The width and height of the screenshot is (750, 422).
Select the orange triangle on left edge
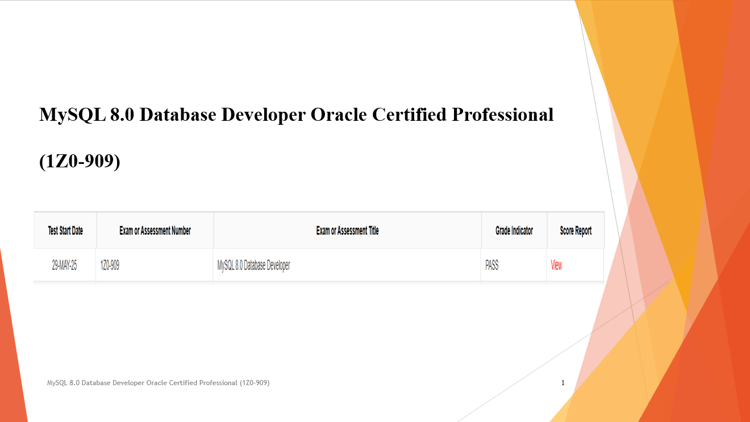tap(12, 344)
